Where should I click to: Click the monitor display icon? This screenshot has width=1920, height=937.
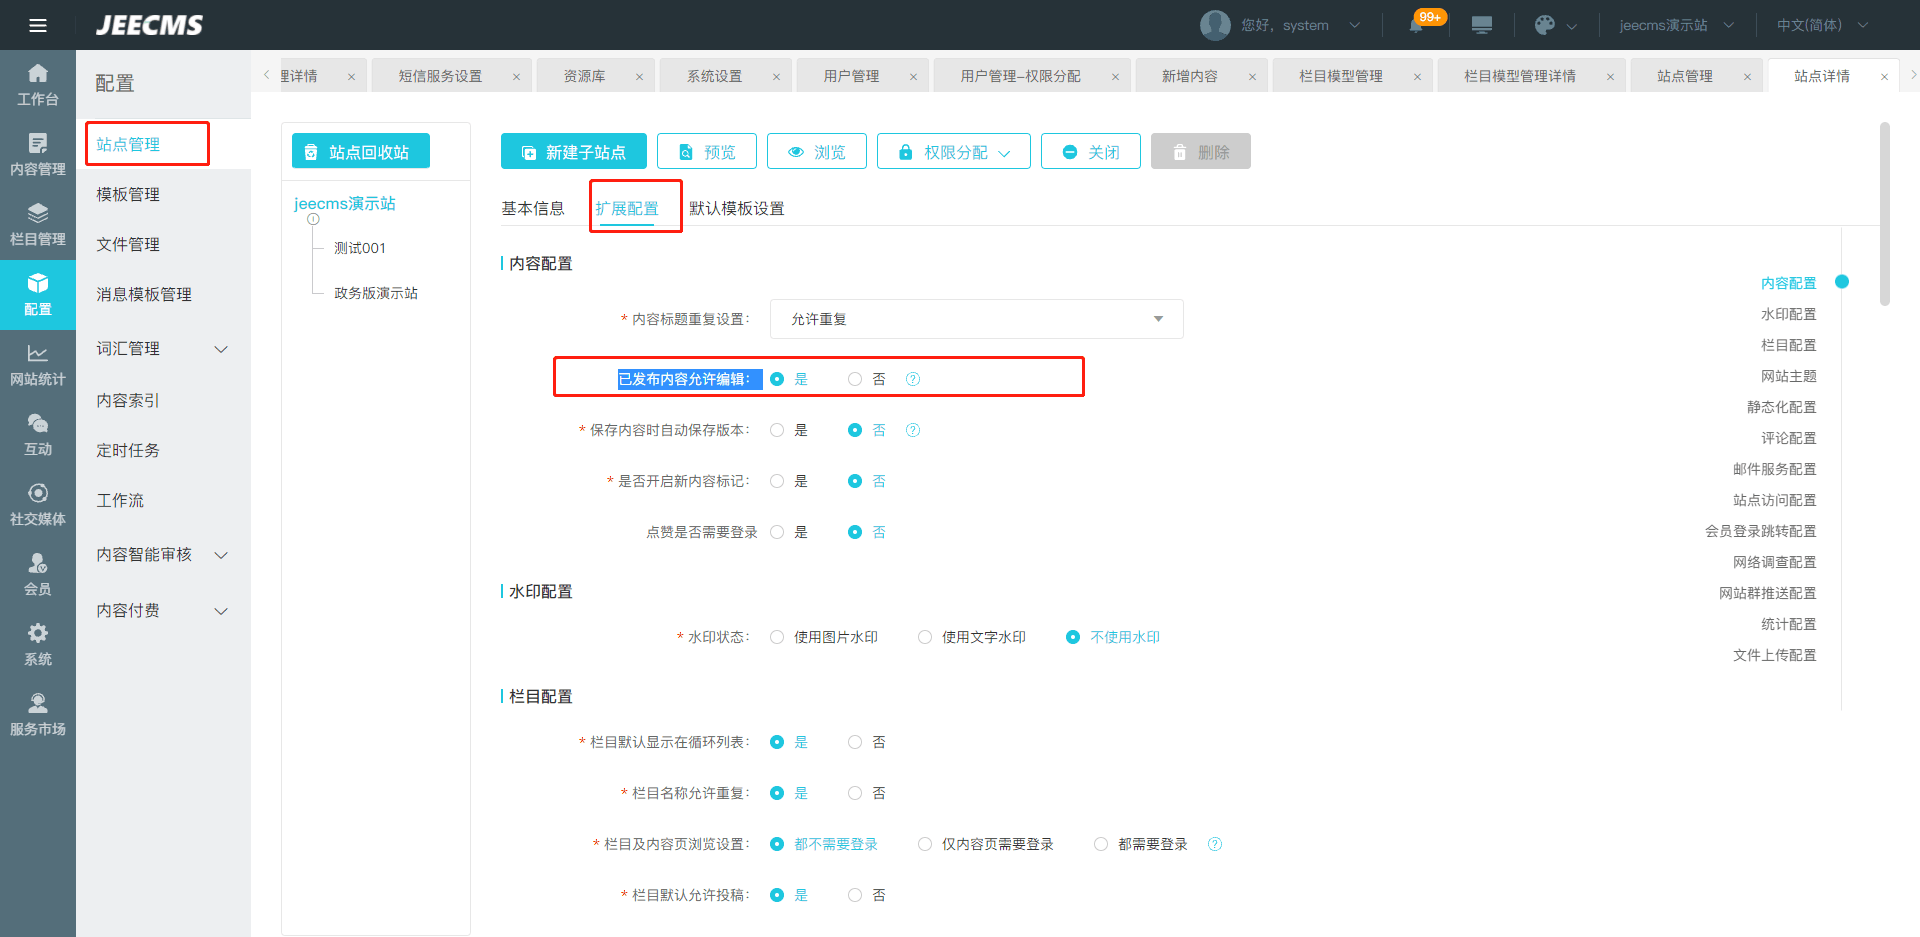coord(1482,25)
